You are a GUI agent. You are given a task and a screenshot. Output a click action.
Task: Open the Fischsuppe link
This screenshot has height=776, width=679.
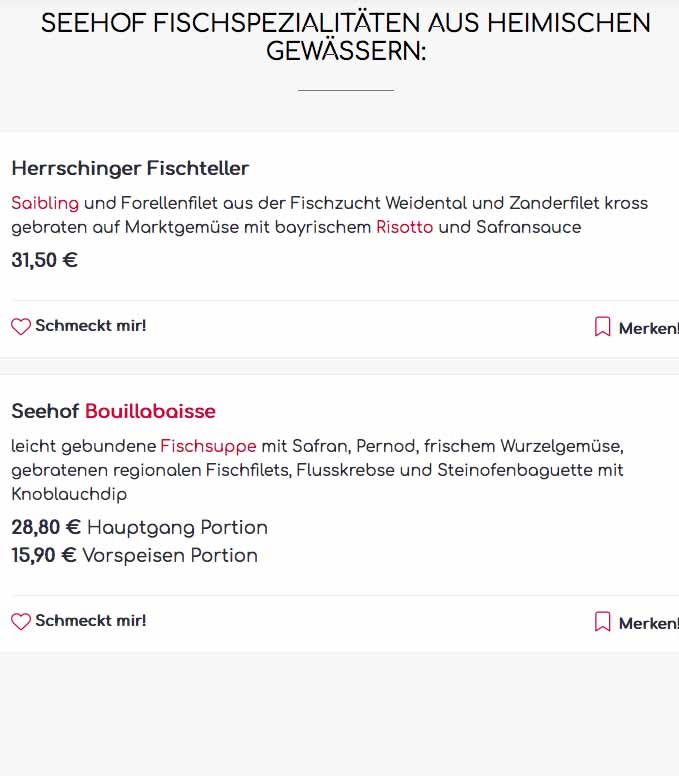208,445
